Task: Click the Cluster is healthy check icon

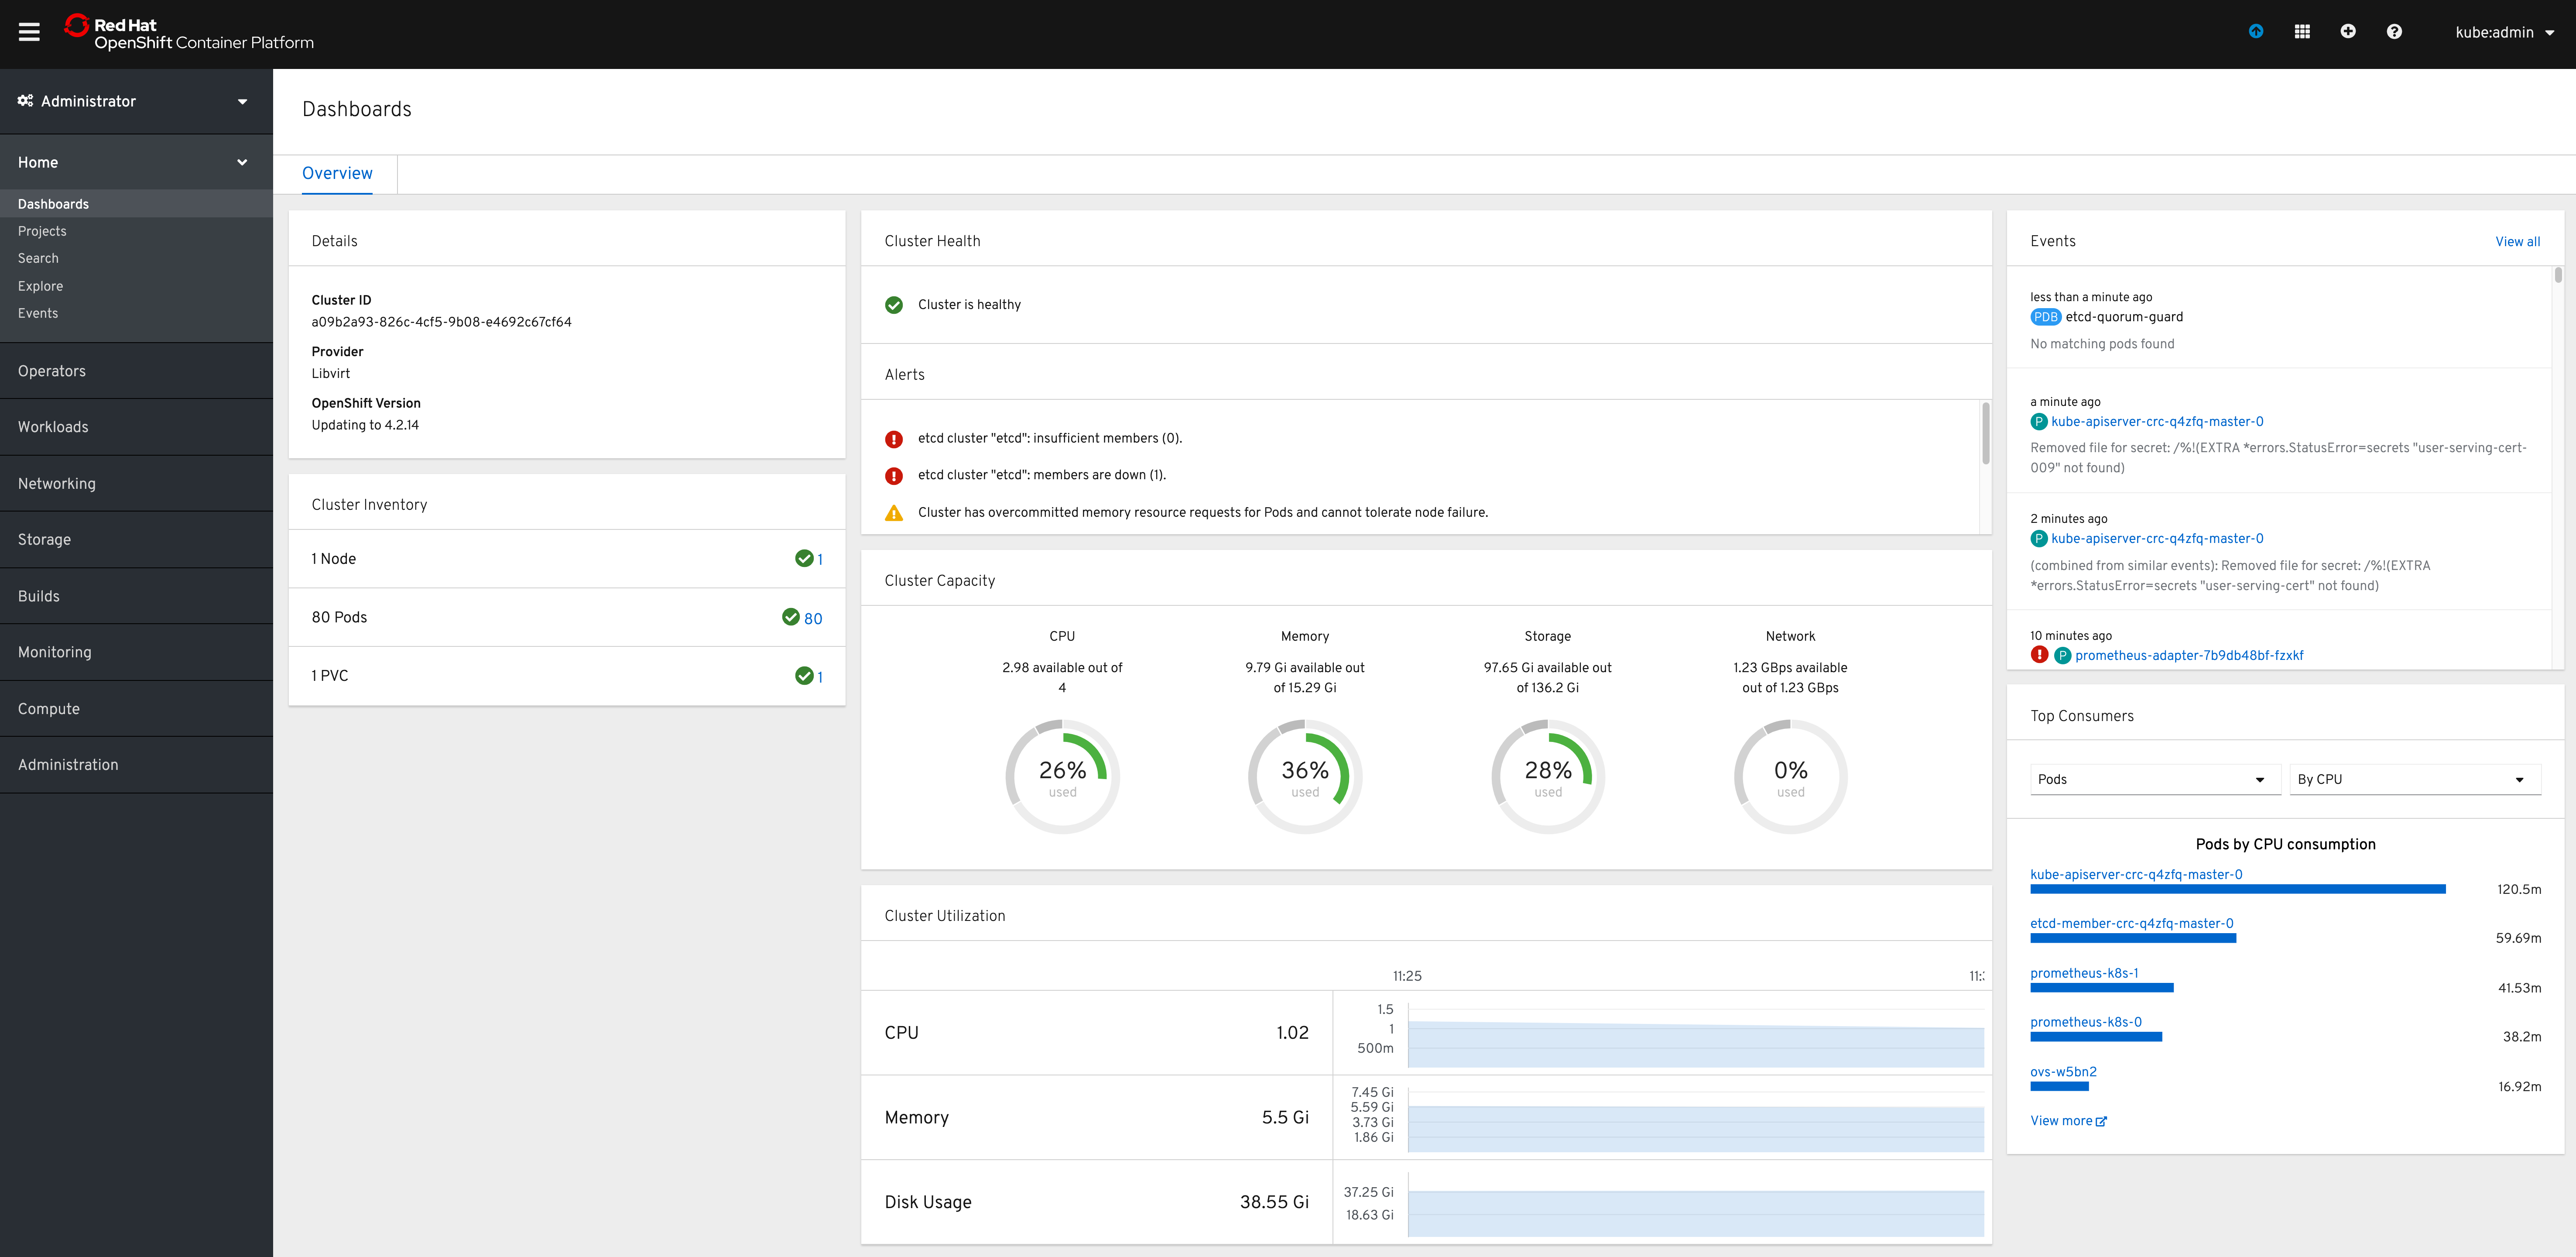Action: pyautogui.click(x=893, y=304)
